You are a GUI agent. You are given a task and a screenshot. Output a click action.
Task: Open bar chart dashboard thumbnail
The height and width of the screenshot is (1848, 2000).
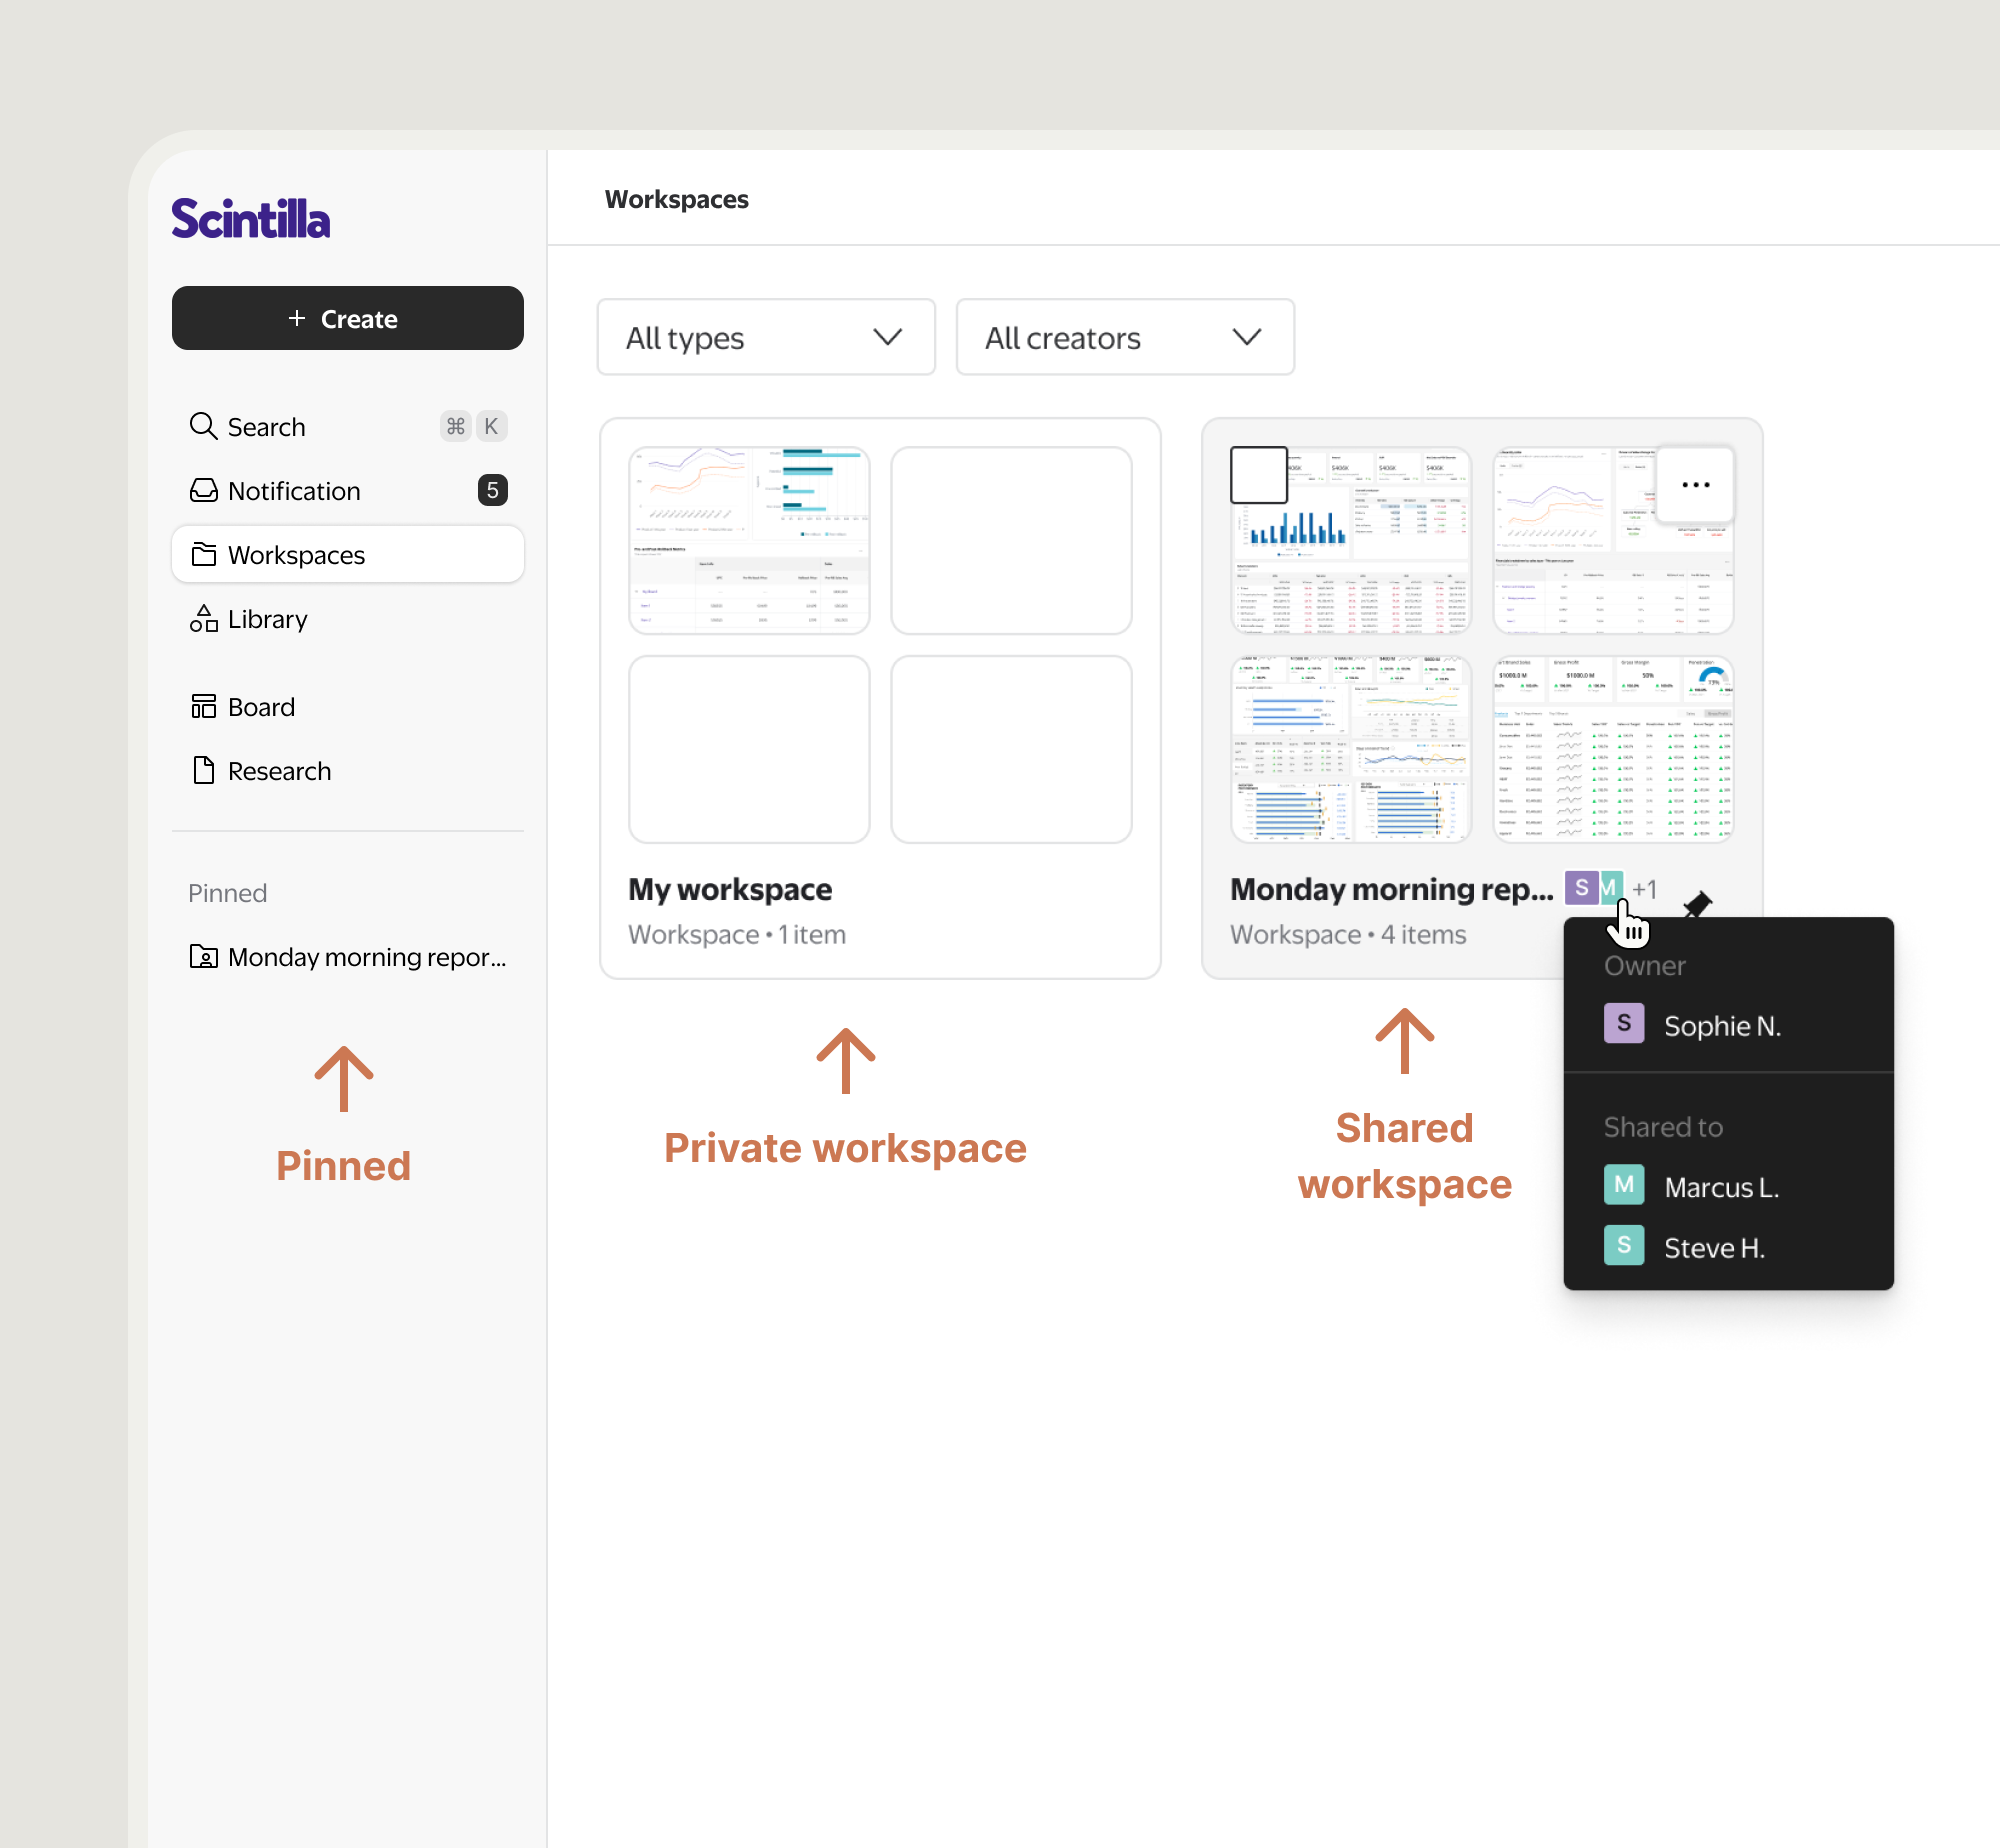(x=1351, y=540)
